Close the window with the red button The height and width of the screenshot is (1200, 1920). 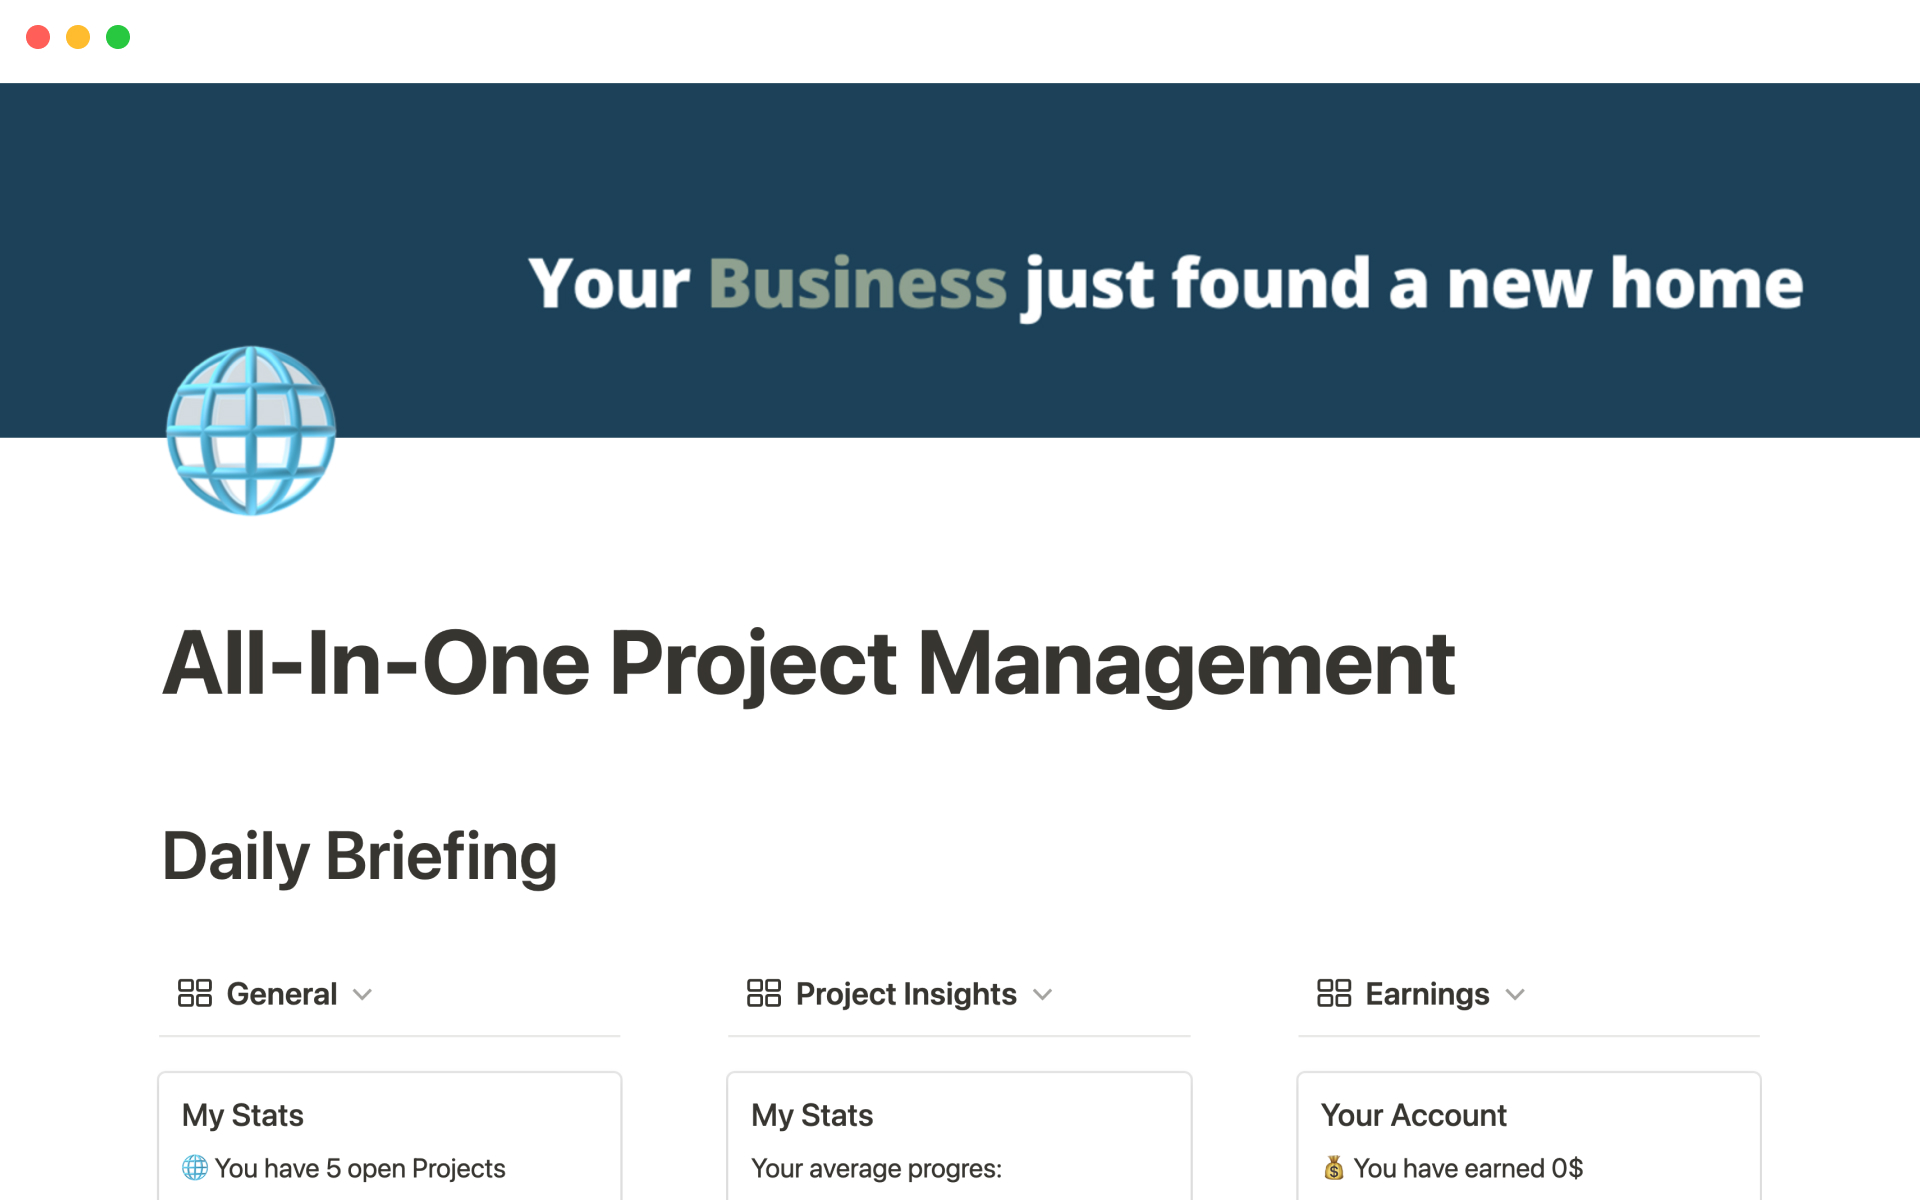[38, 37]
